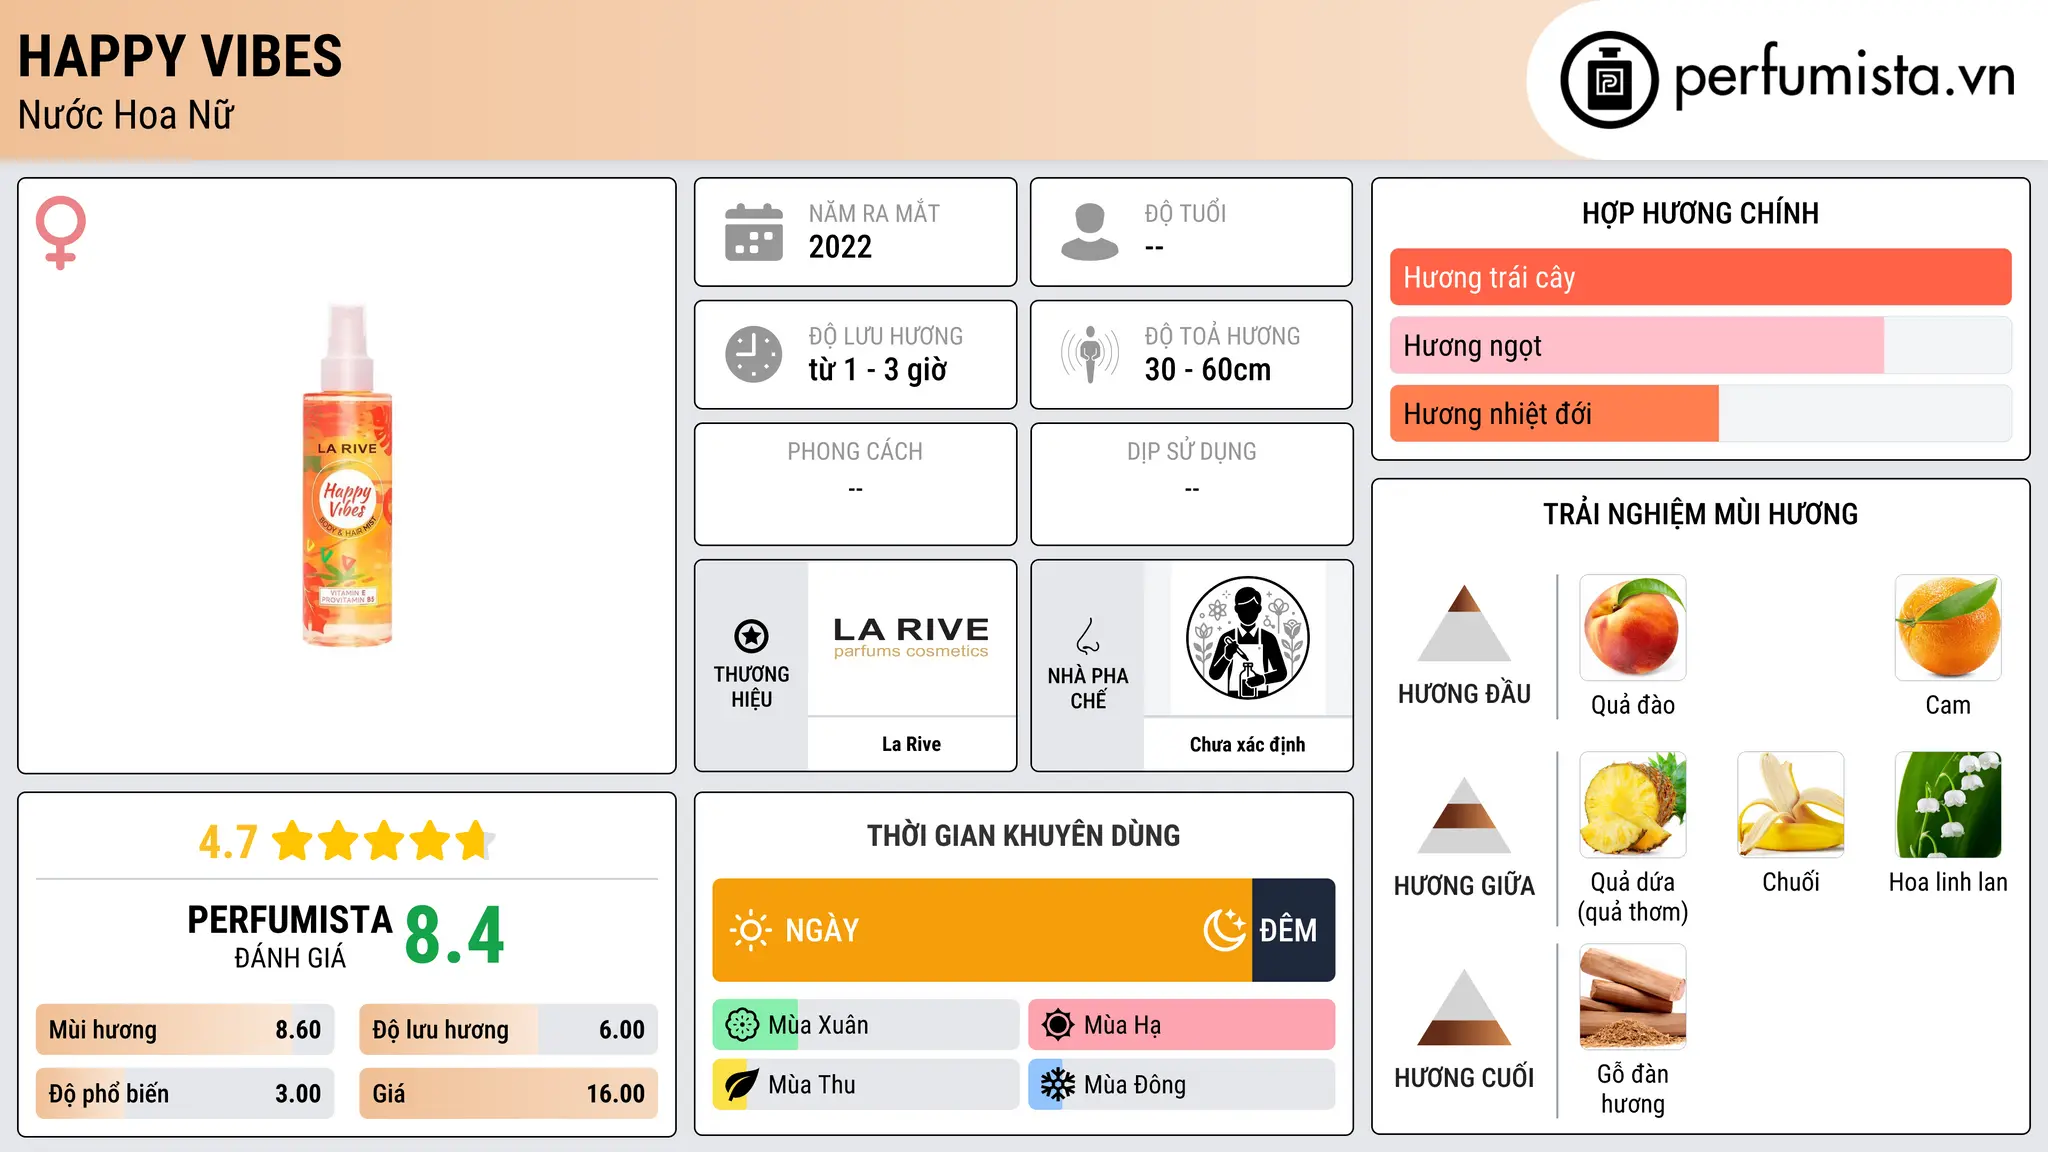Select the pineapple note image
The width and height of the screenshot is (2048, 1152).
1633,805
